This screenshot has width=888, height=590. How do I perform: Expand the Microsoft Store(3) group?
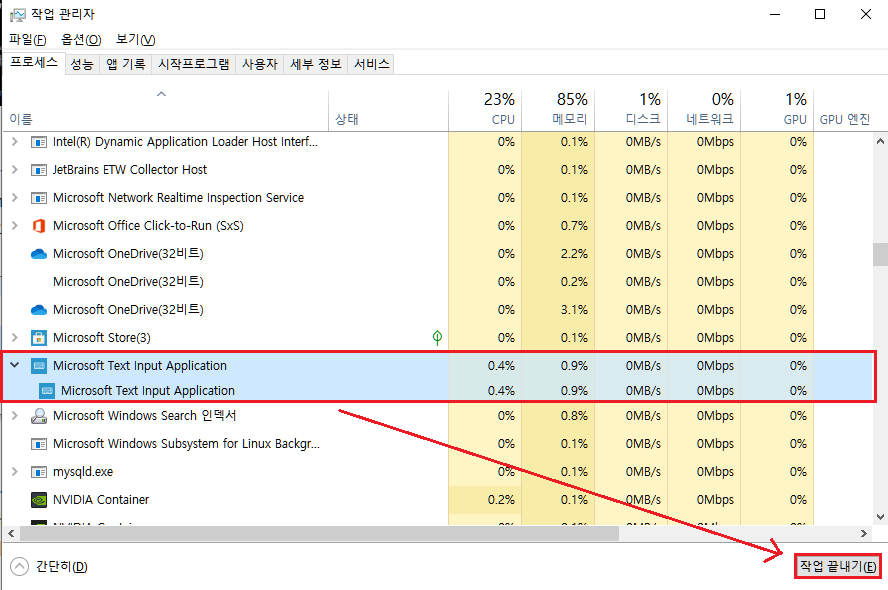pos(15,337)
